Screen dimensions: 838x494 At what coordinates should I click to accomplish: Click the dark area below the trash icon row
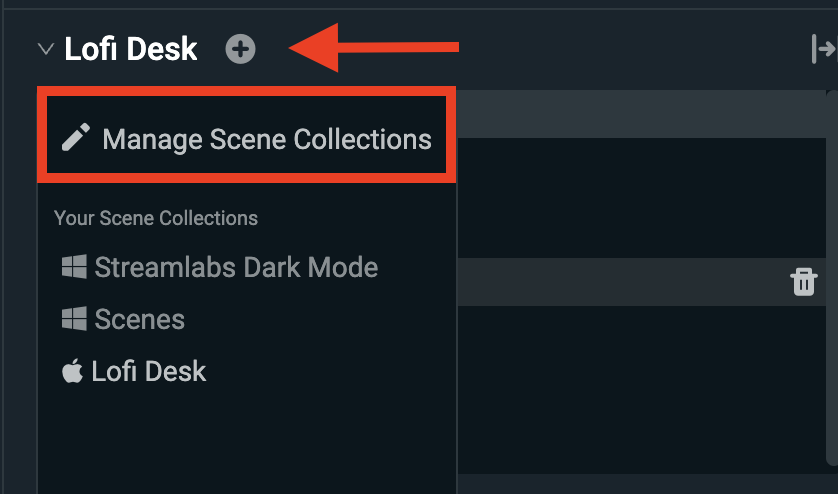click(640, 390)
